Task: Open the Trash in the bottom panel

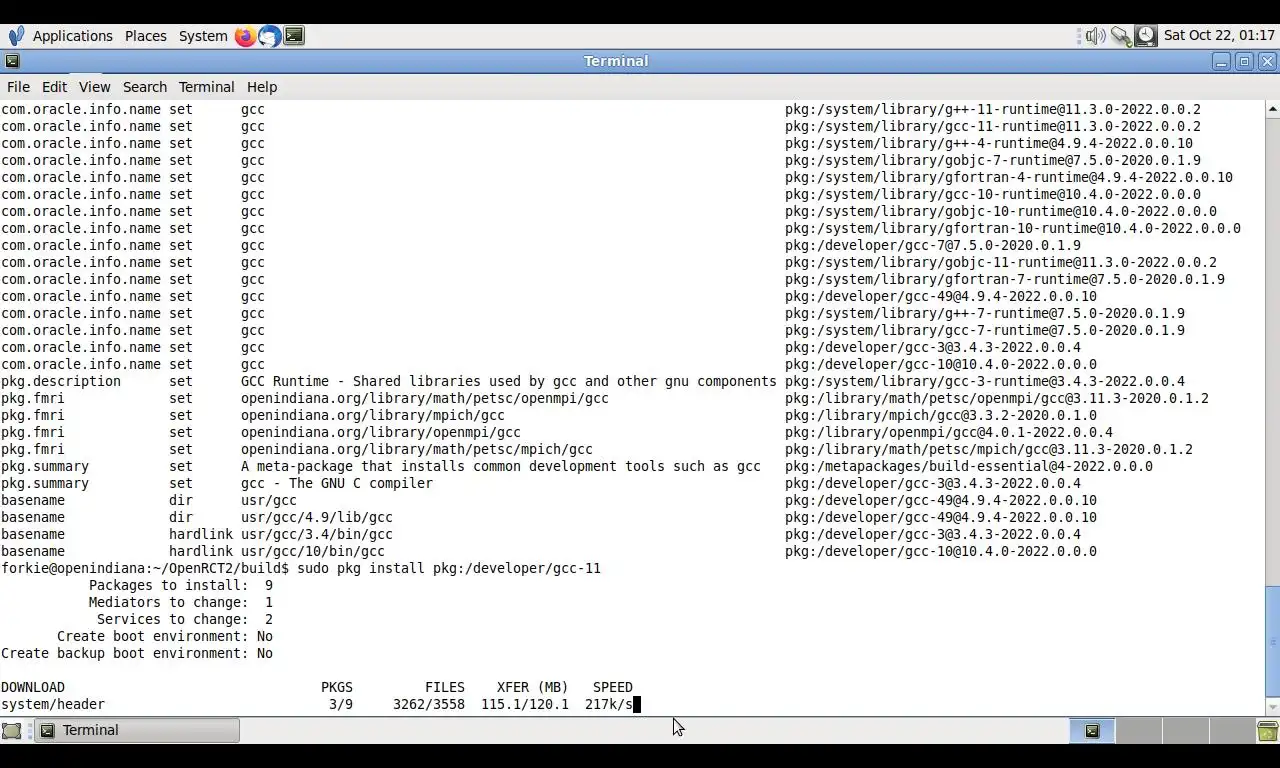Action: point(1267,731)
